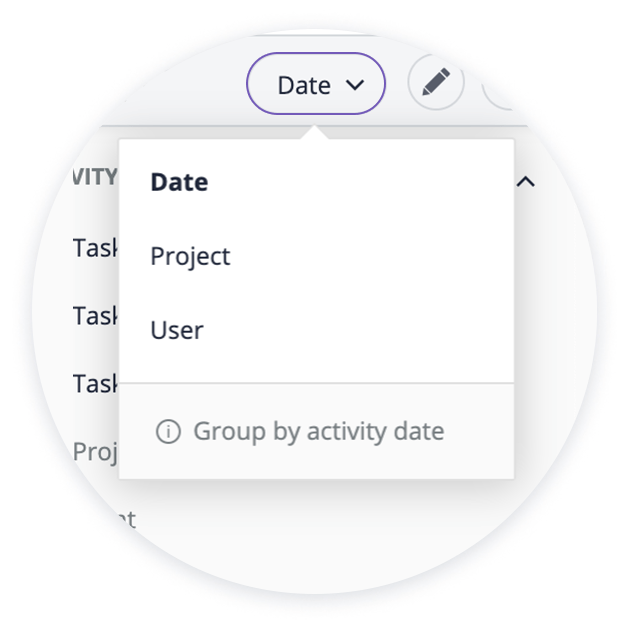Click the Group by activity date hint text
627x627 pixels.
click(x=319, y=431)
